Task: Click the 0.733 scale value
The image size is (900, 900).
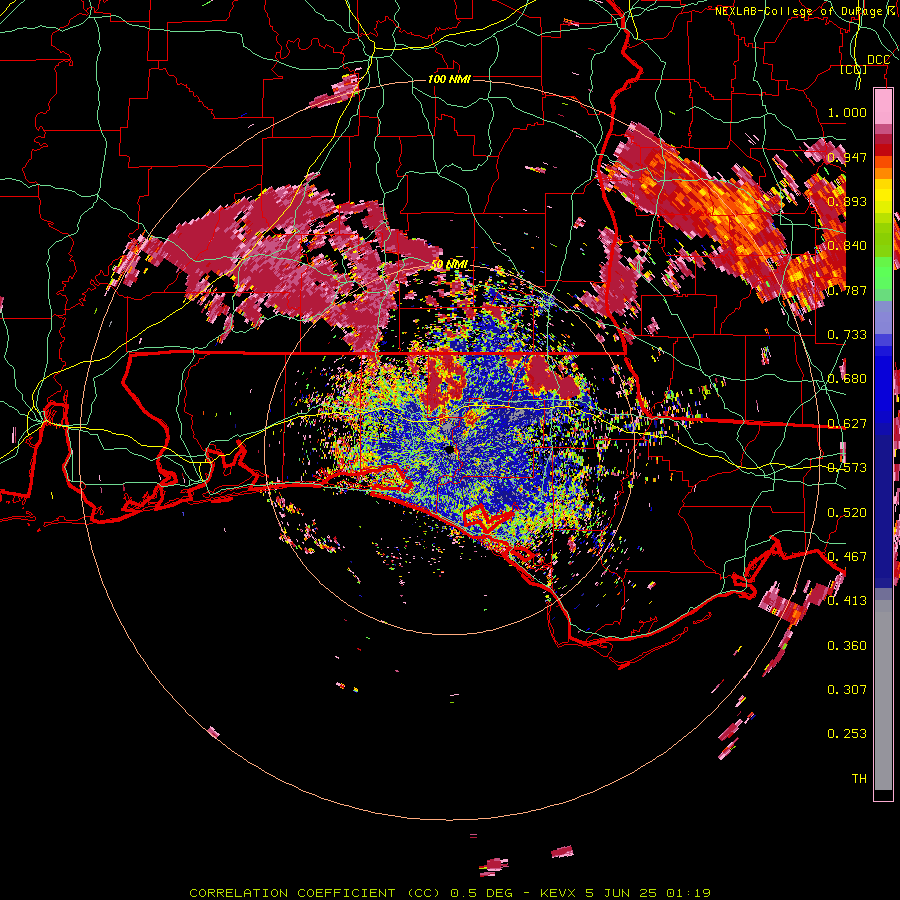Action: click(x=847, y=335)
